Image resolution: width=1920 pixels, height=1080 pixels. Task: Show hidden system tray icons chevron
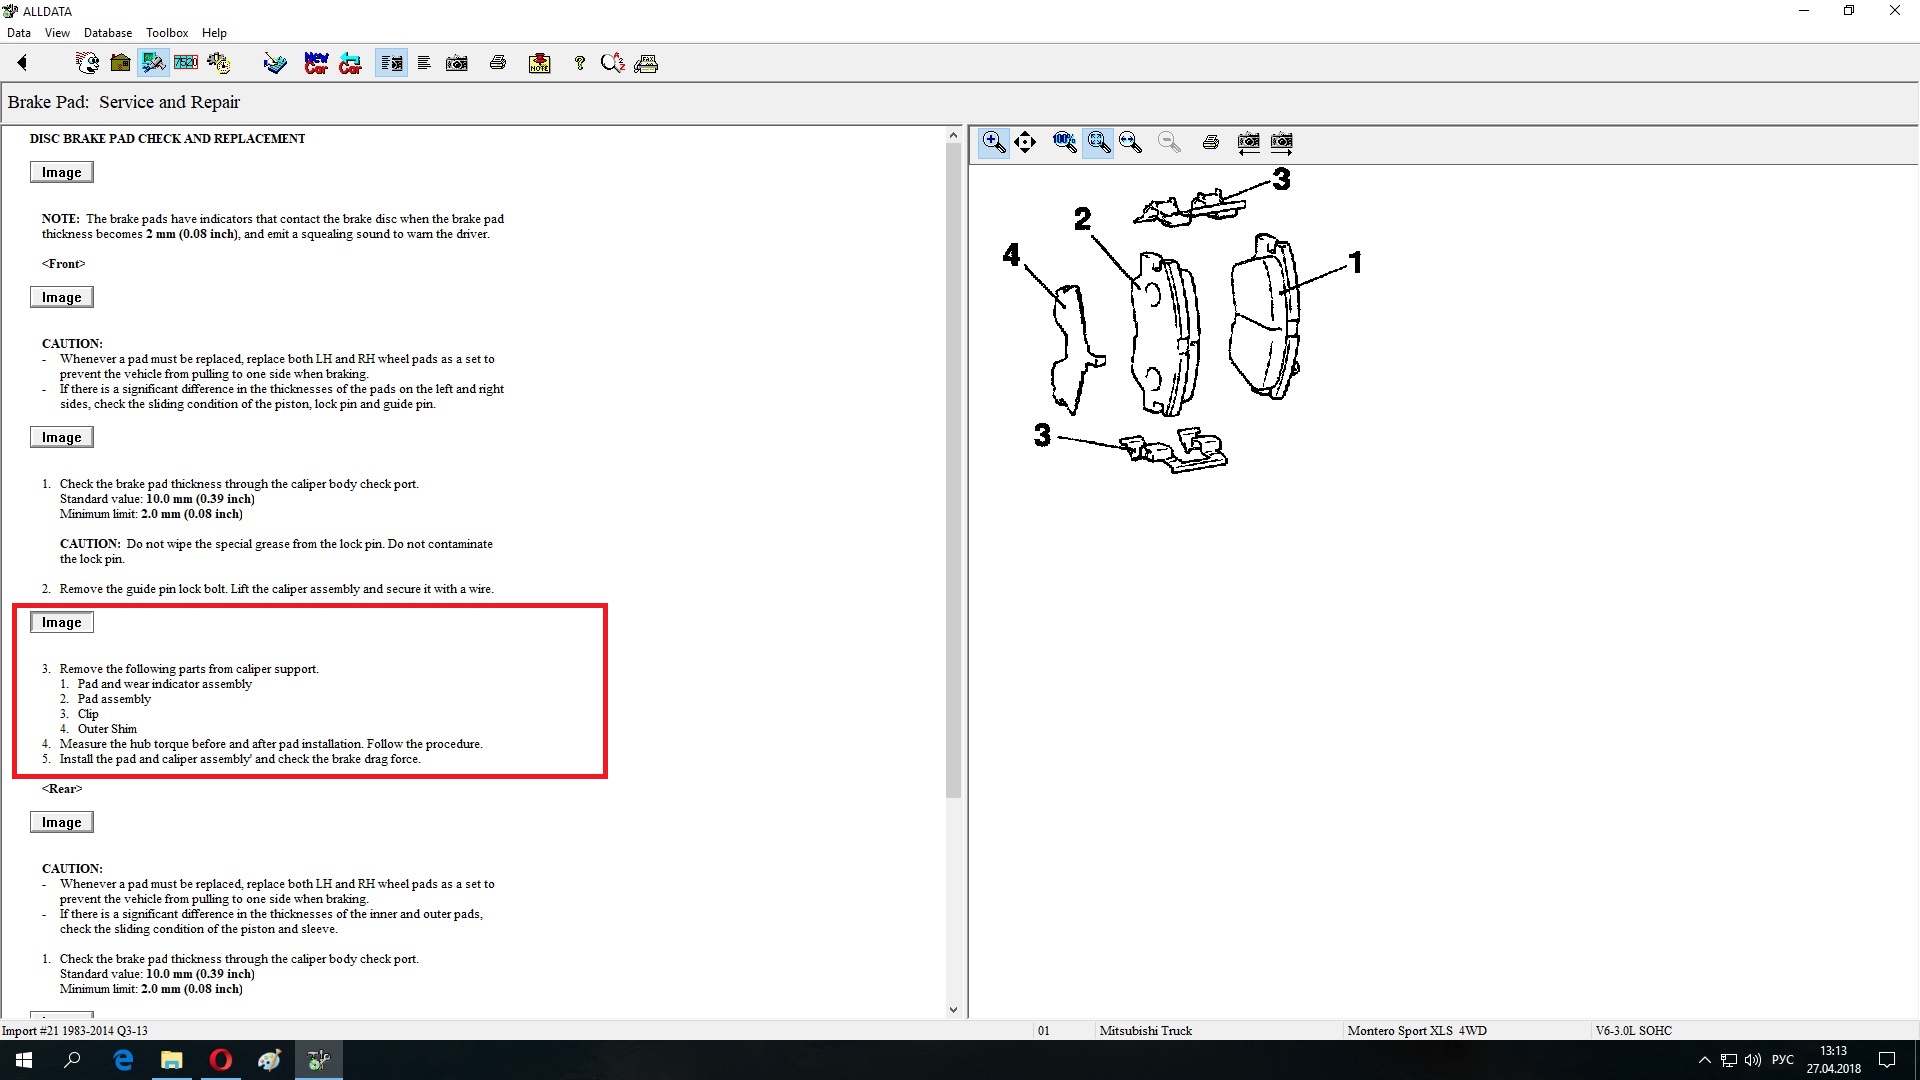click(x=1704, y=1060)
